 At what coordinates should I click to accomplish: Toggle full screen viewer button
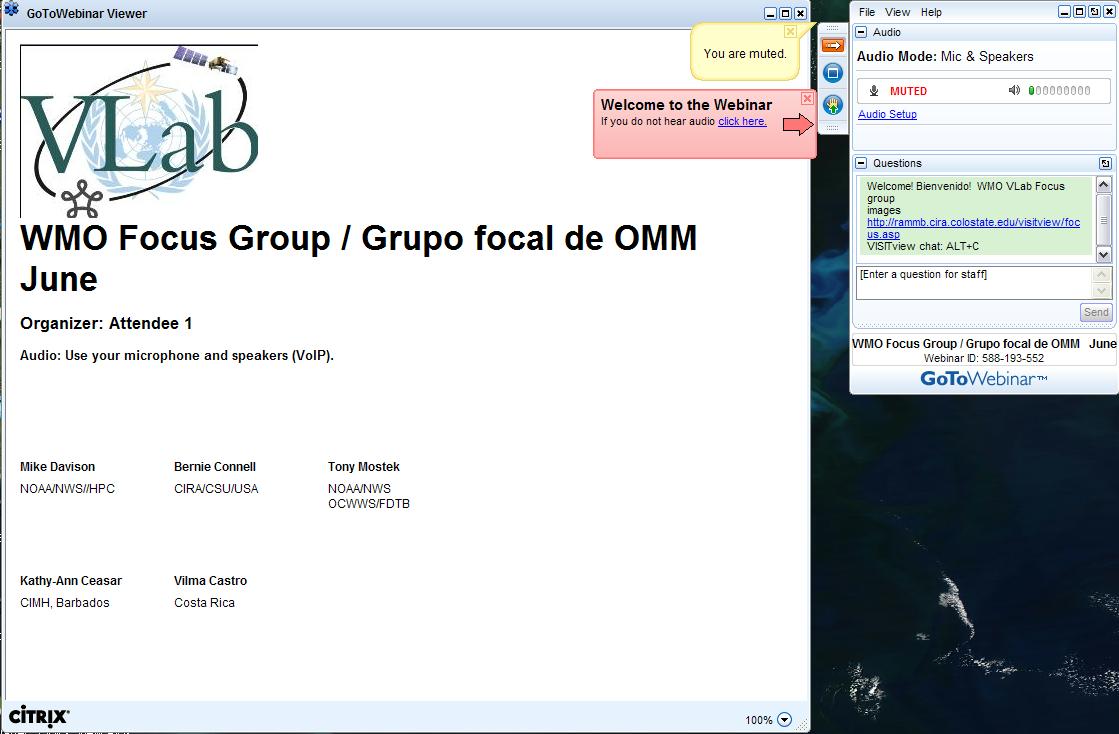(x=833, y=73)
